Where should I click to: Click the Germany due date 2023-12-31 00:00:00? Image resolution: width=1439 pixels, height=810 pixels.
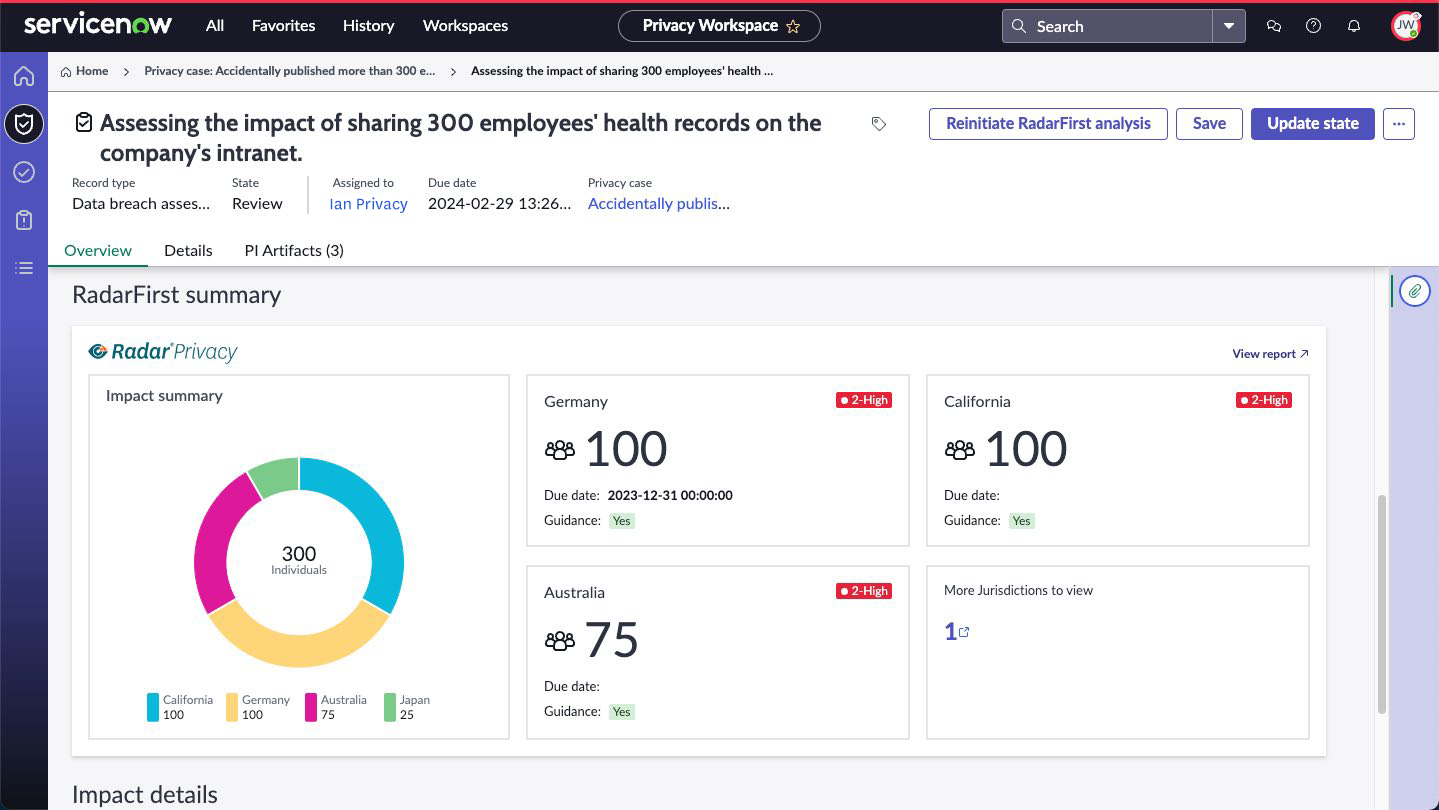pyautogui.click(x=670, y=495)
